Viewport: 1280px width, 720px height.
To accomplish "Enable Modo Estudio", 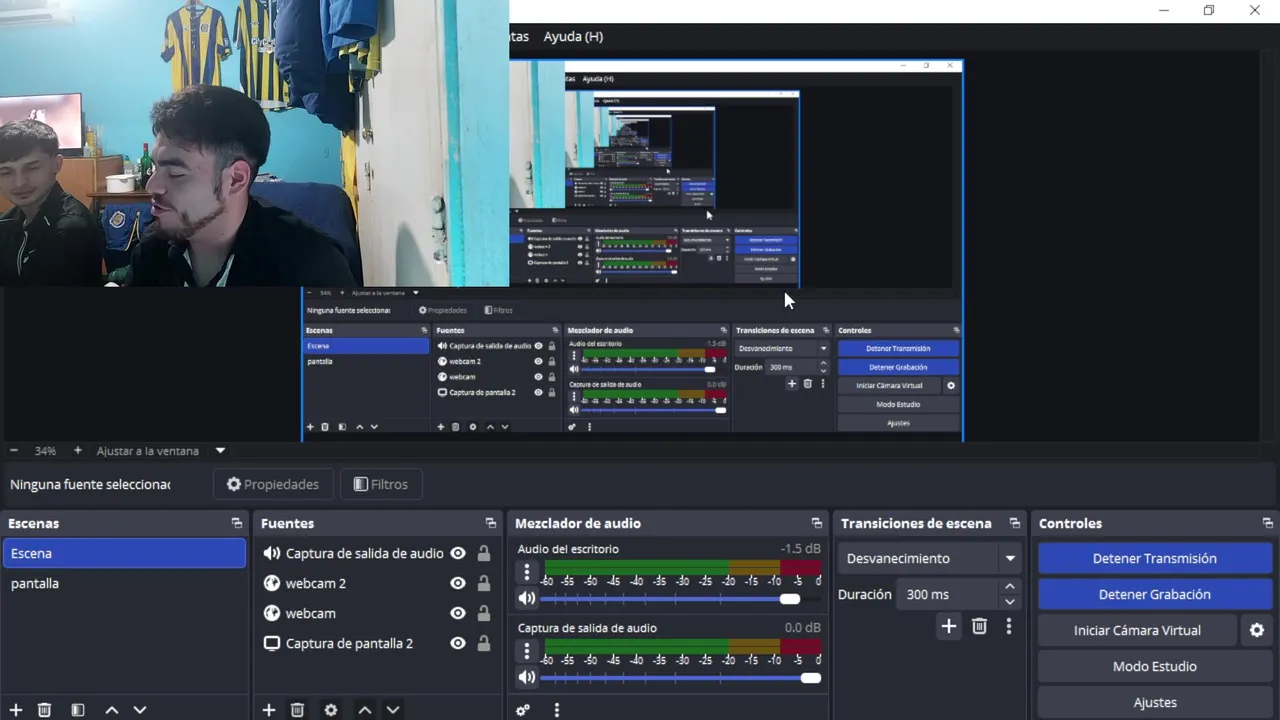I will 1155,666.
